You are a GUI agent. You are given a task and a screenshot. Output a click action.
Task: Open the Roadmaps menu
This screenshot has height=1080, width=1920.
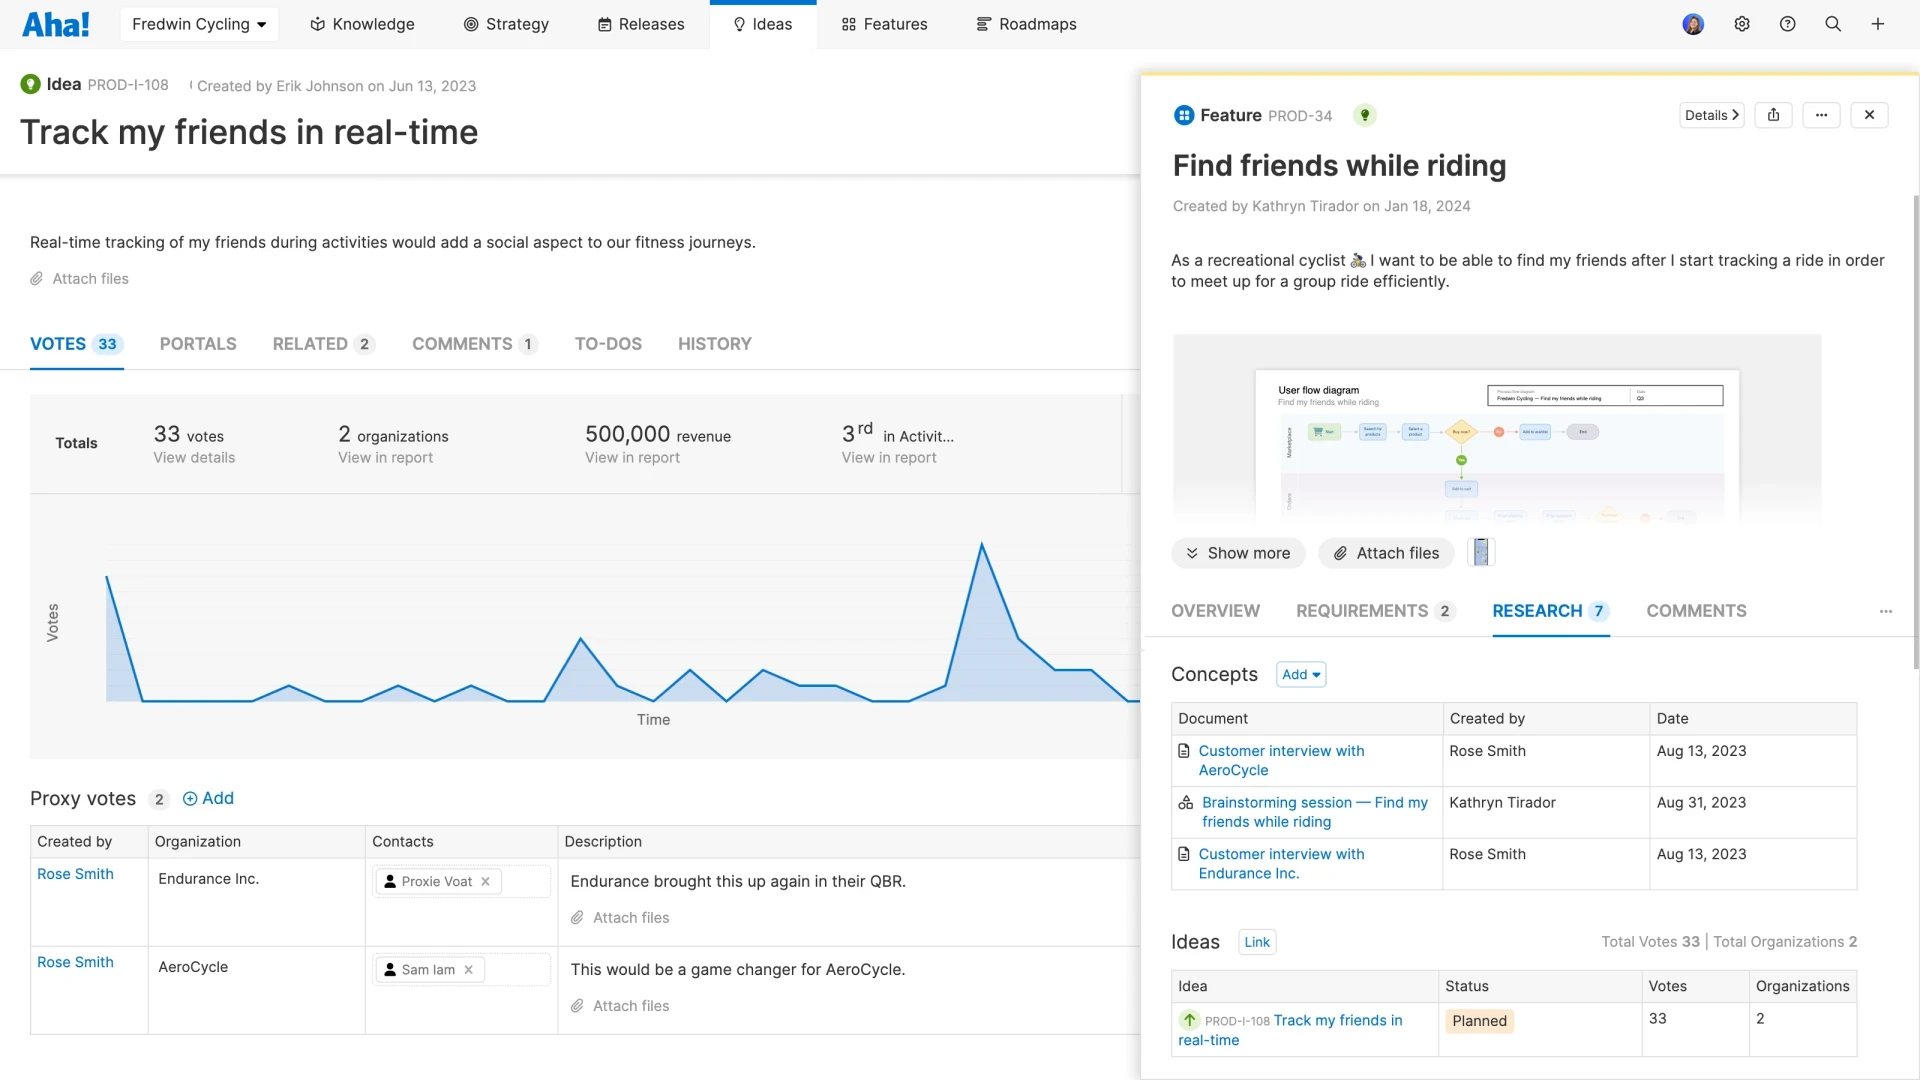pyautogui.click(x=1026, y=24)
